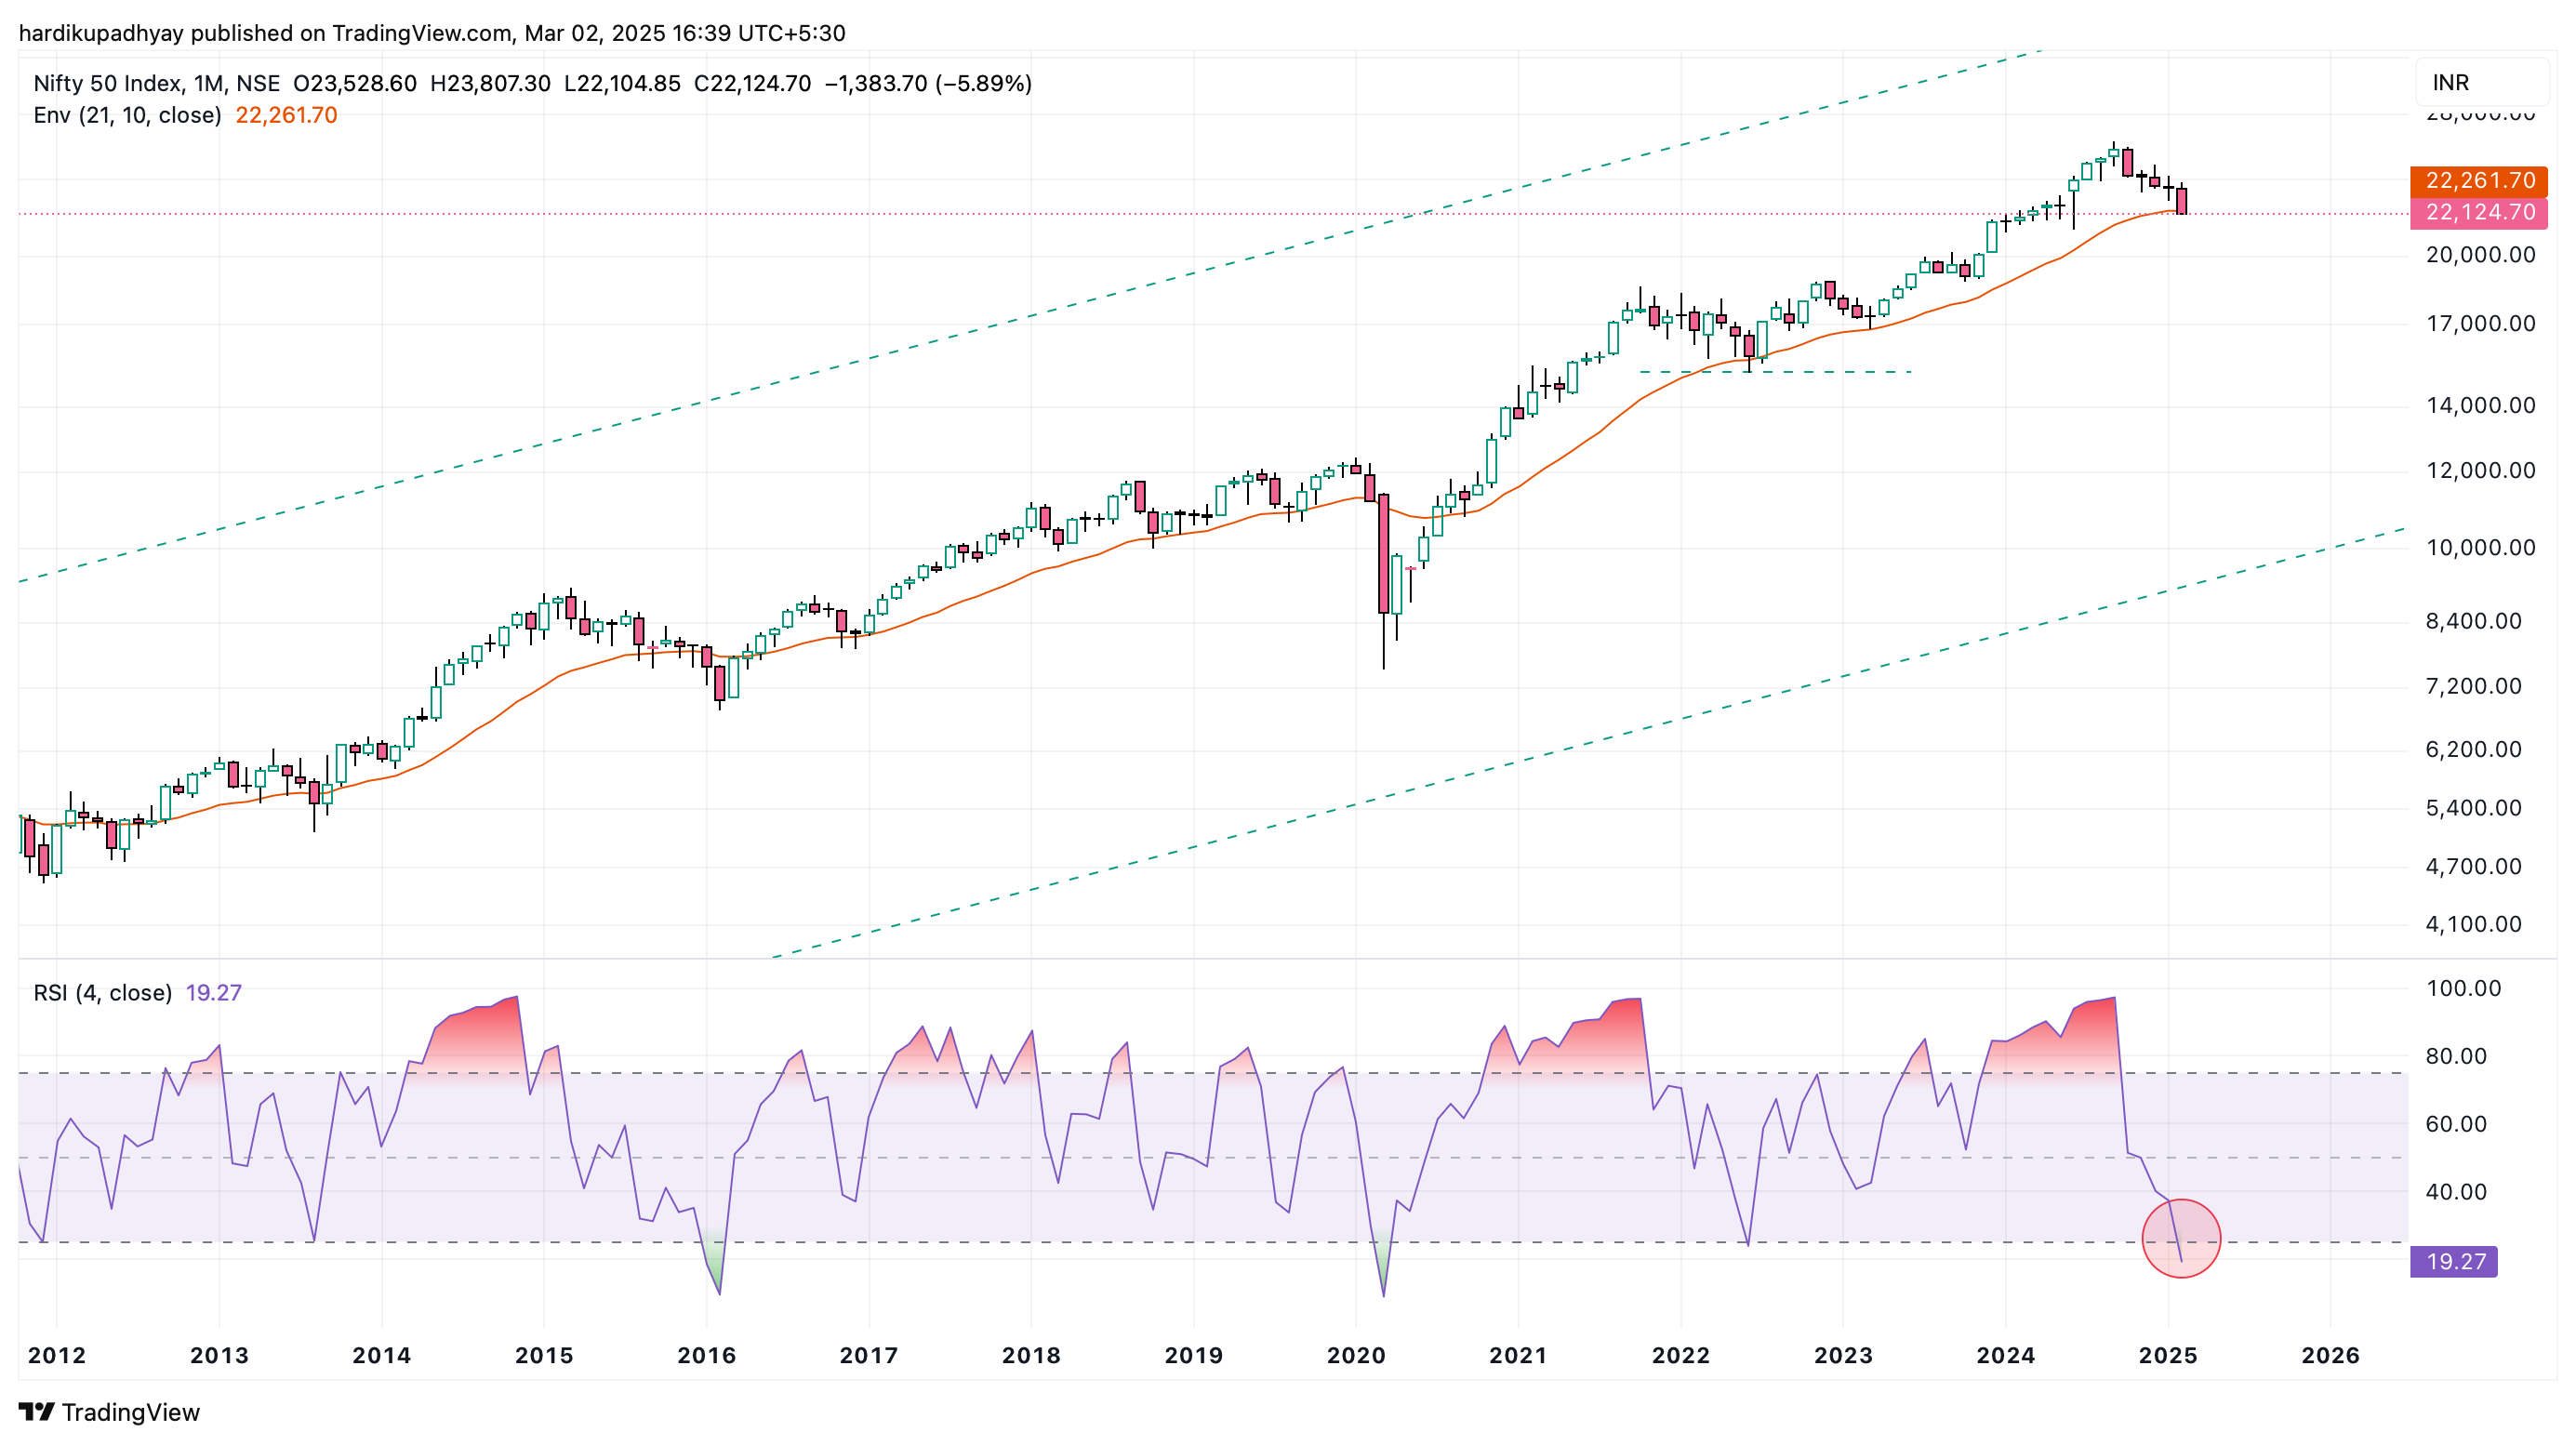2576x1445 pixels.
Task: Click Nifty 50 Index symbol title
Action: point(107,83)
